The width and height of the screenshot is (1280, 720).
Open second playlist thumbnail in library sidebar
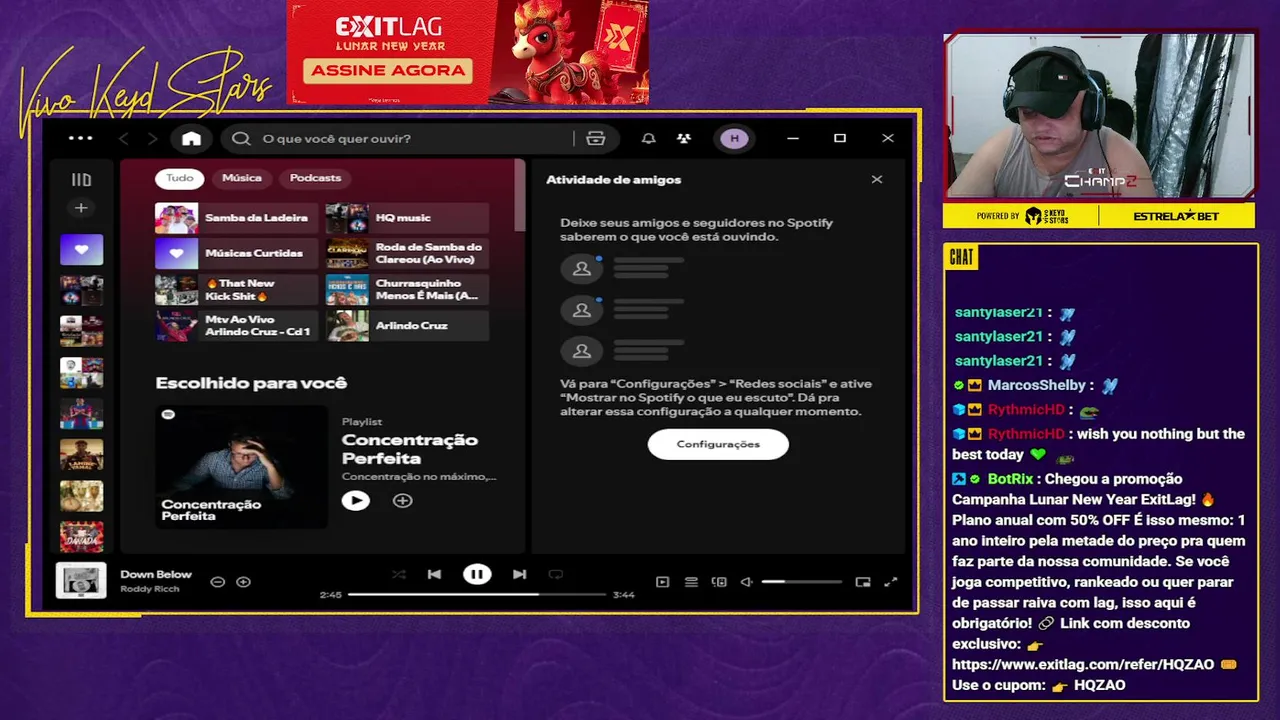(x=81, y=291)
